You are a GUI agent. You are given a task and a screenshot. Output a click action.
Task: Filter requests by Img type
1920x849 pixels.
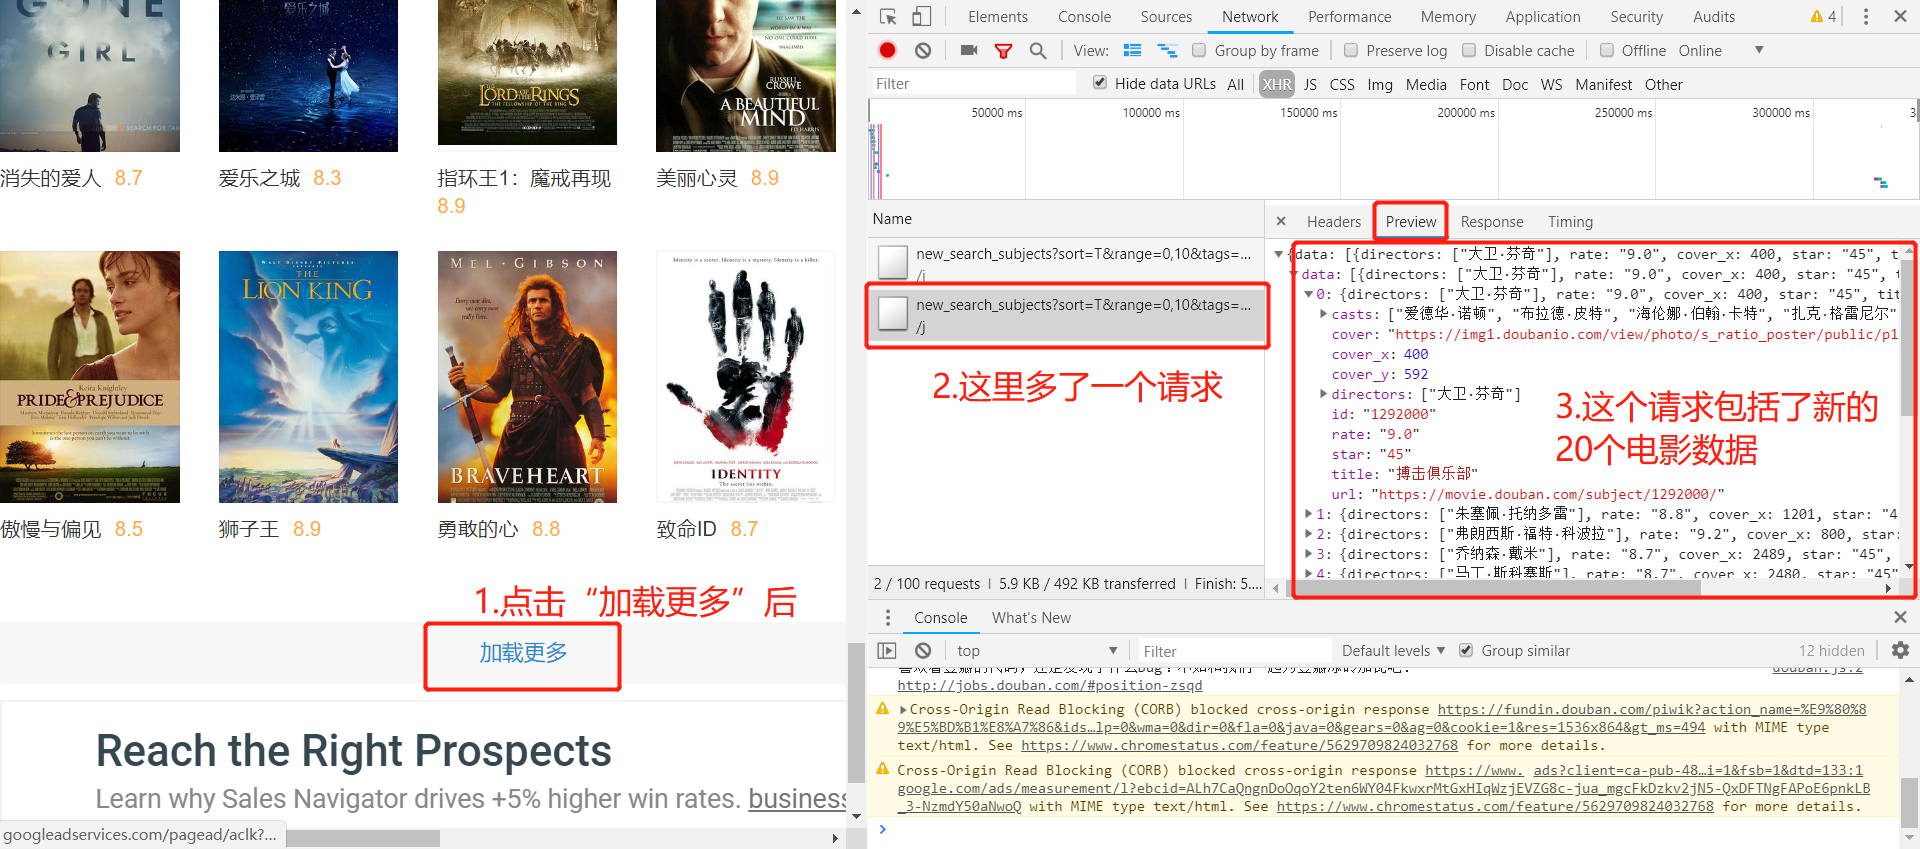tap(1380, 84)
